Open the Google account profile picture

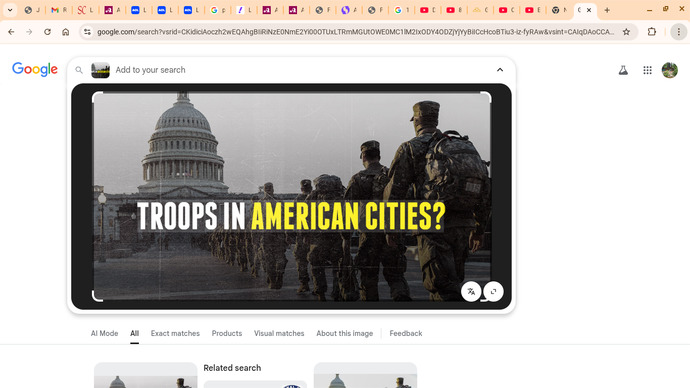tap(670, 70)
